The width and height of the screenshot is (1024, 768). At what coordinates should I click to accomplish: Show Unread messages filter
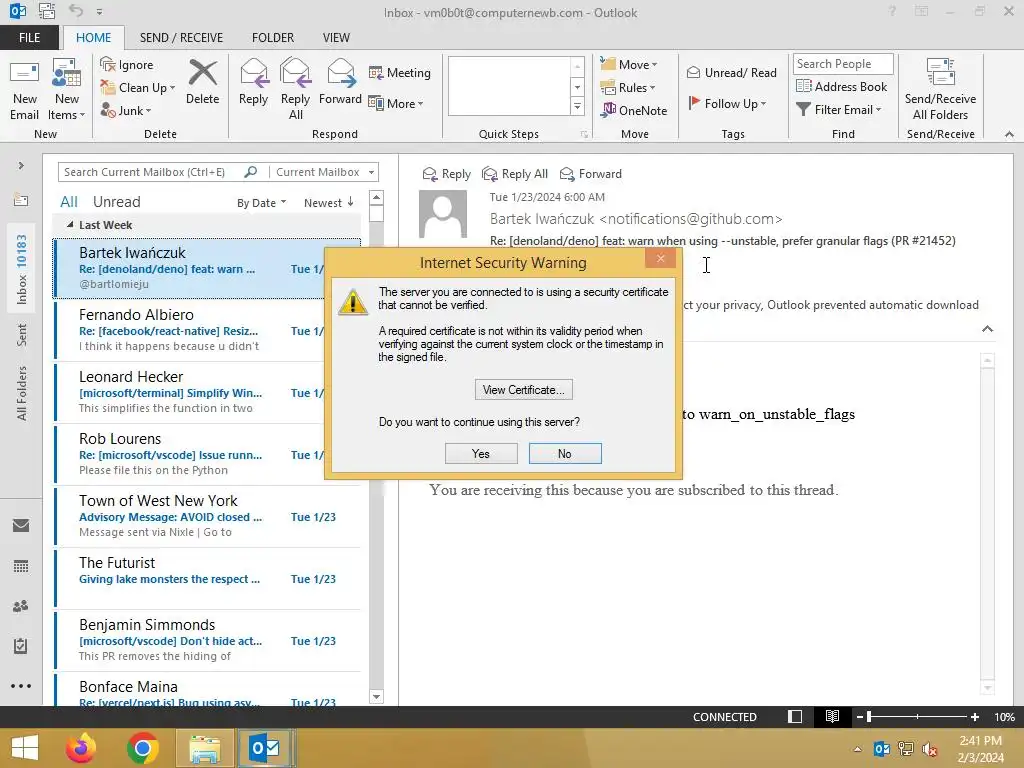click(x=116, y=202)
